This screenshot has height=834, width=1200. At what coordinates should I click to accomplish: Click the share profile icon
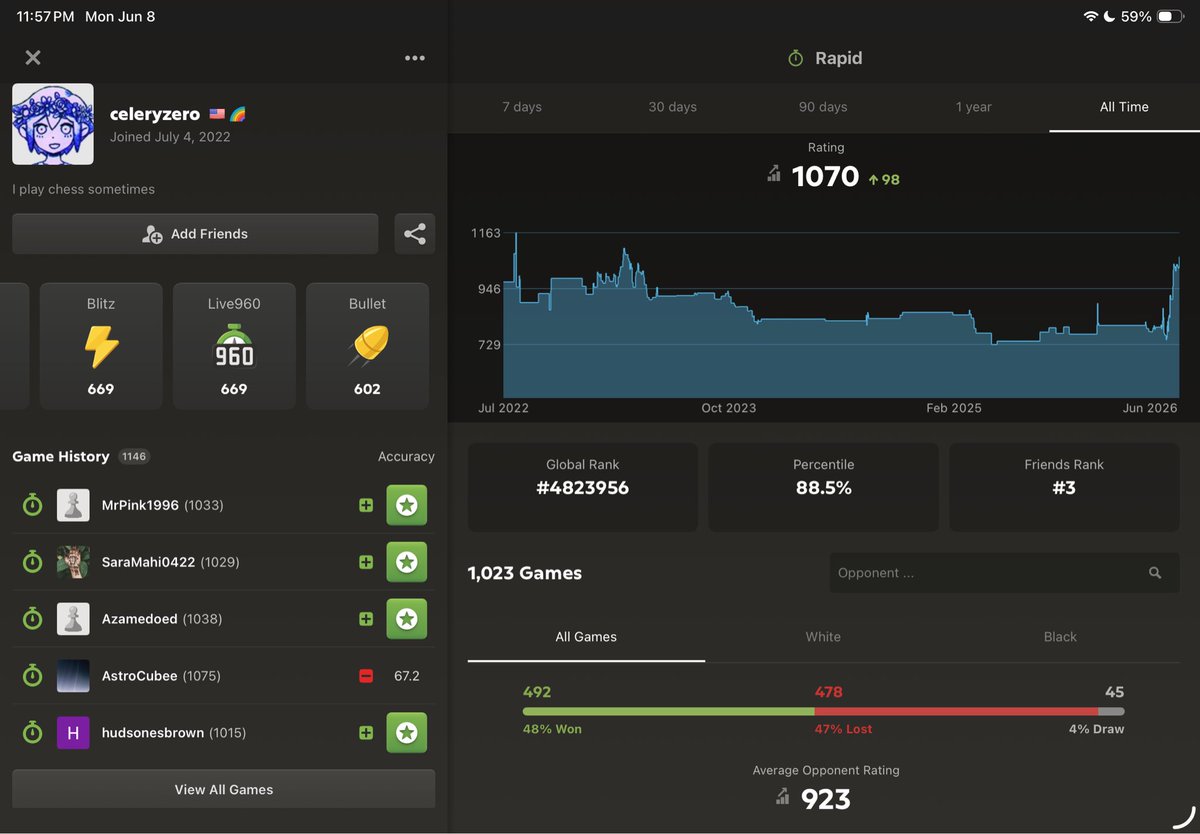tap(415, 234)
